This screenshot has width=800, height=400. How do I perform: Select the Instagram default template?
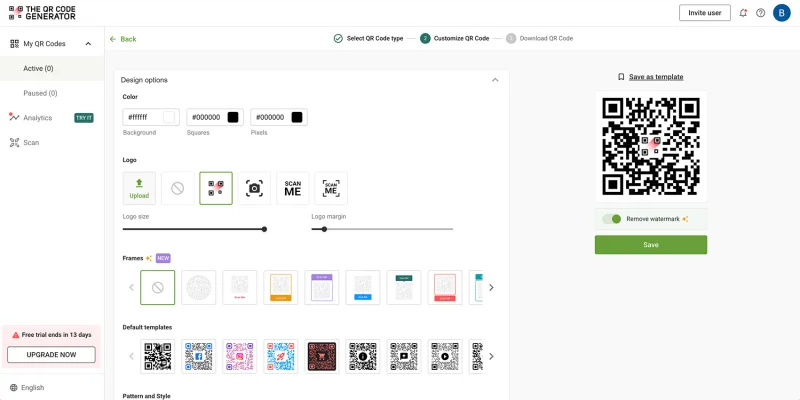[x=240, y=356]
